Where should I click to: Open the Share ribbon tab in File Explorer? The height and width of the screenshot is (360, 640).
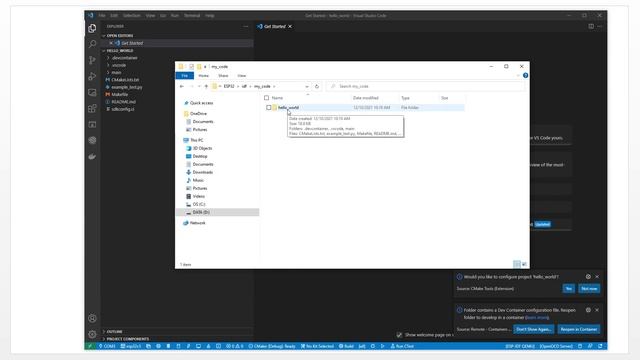(223, 76)
